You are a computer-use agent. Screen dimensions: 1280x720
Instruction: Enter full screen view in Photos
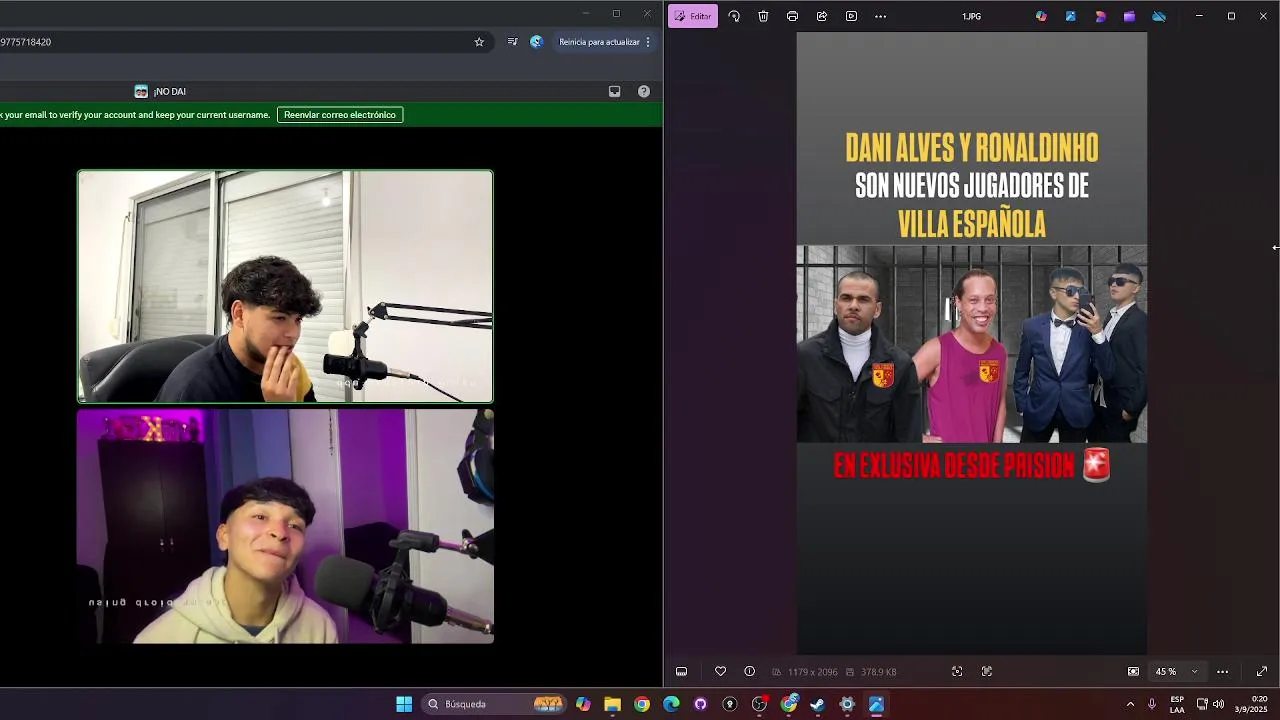coord(1261,671)
